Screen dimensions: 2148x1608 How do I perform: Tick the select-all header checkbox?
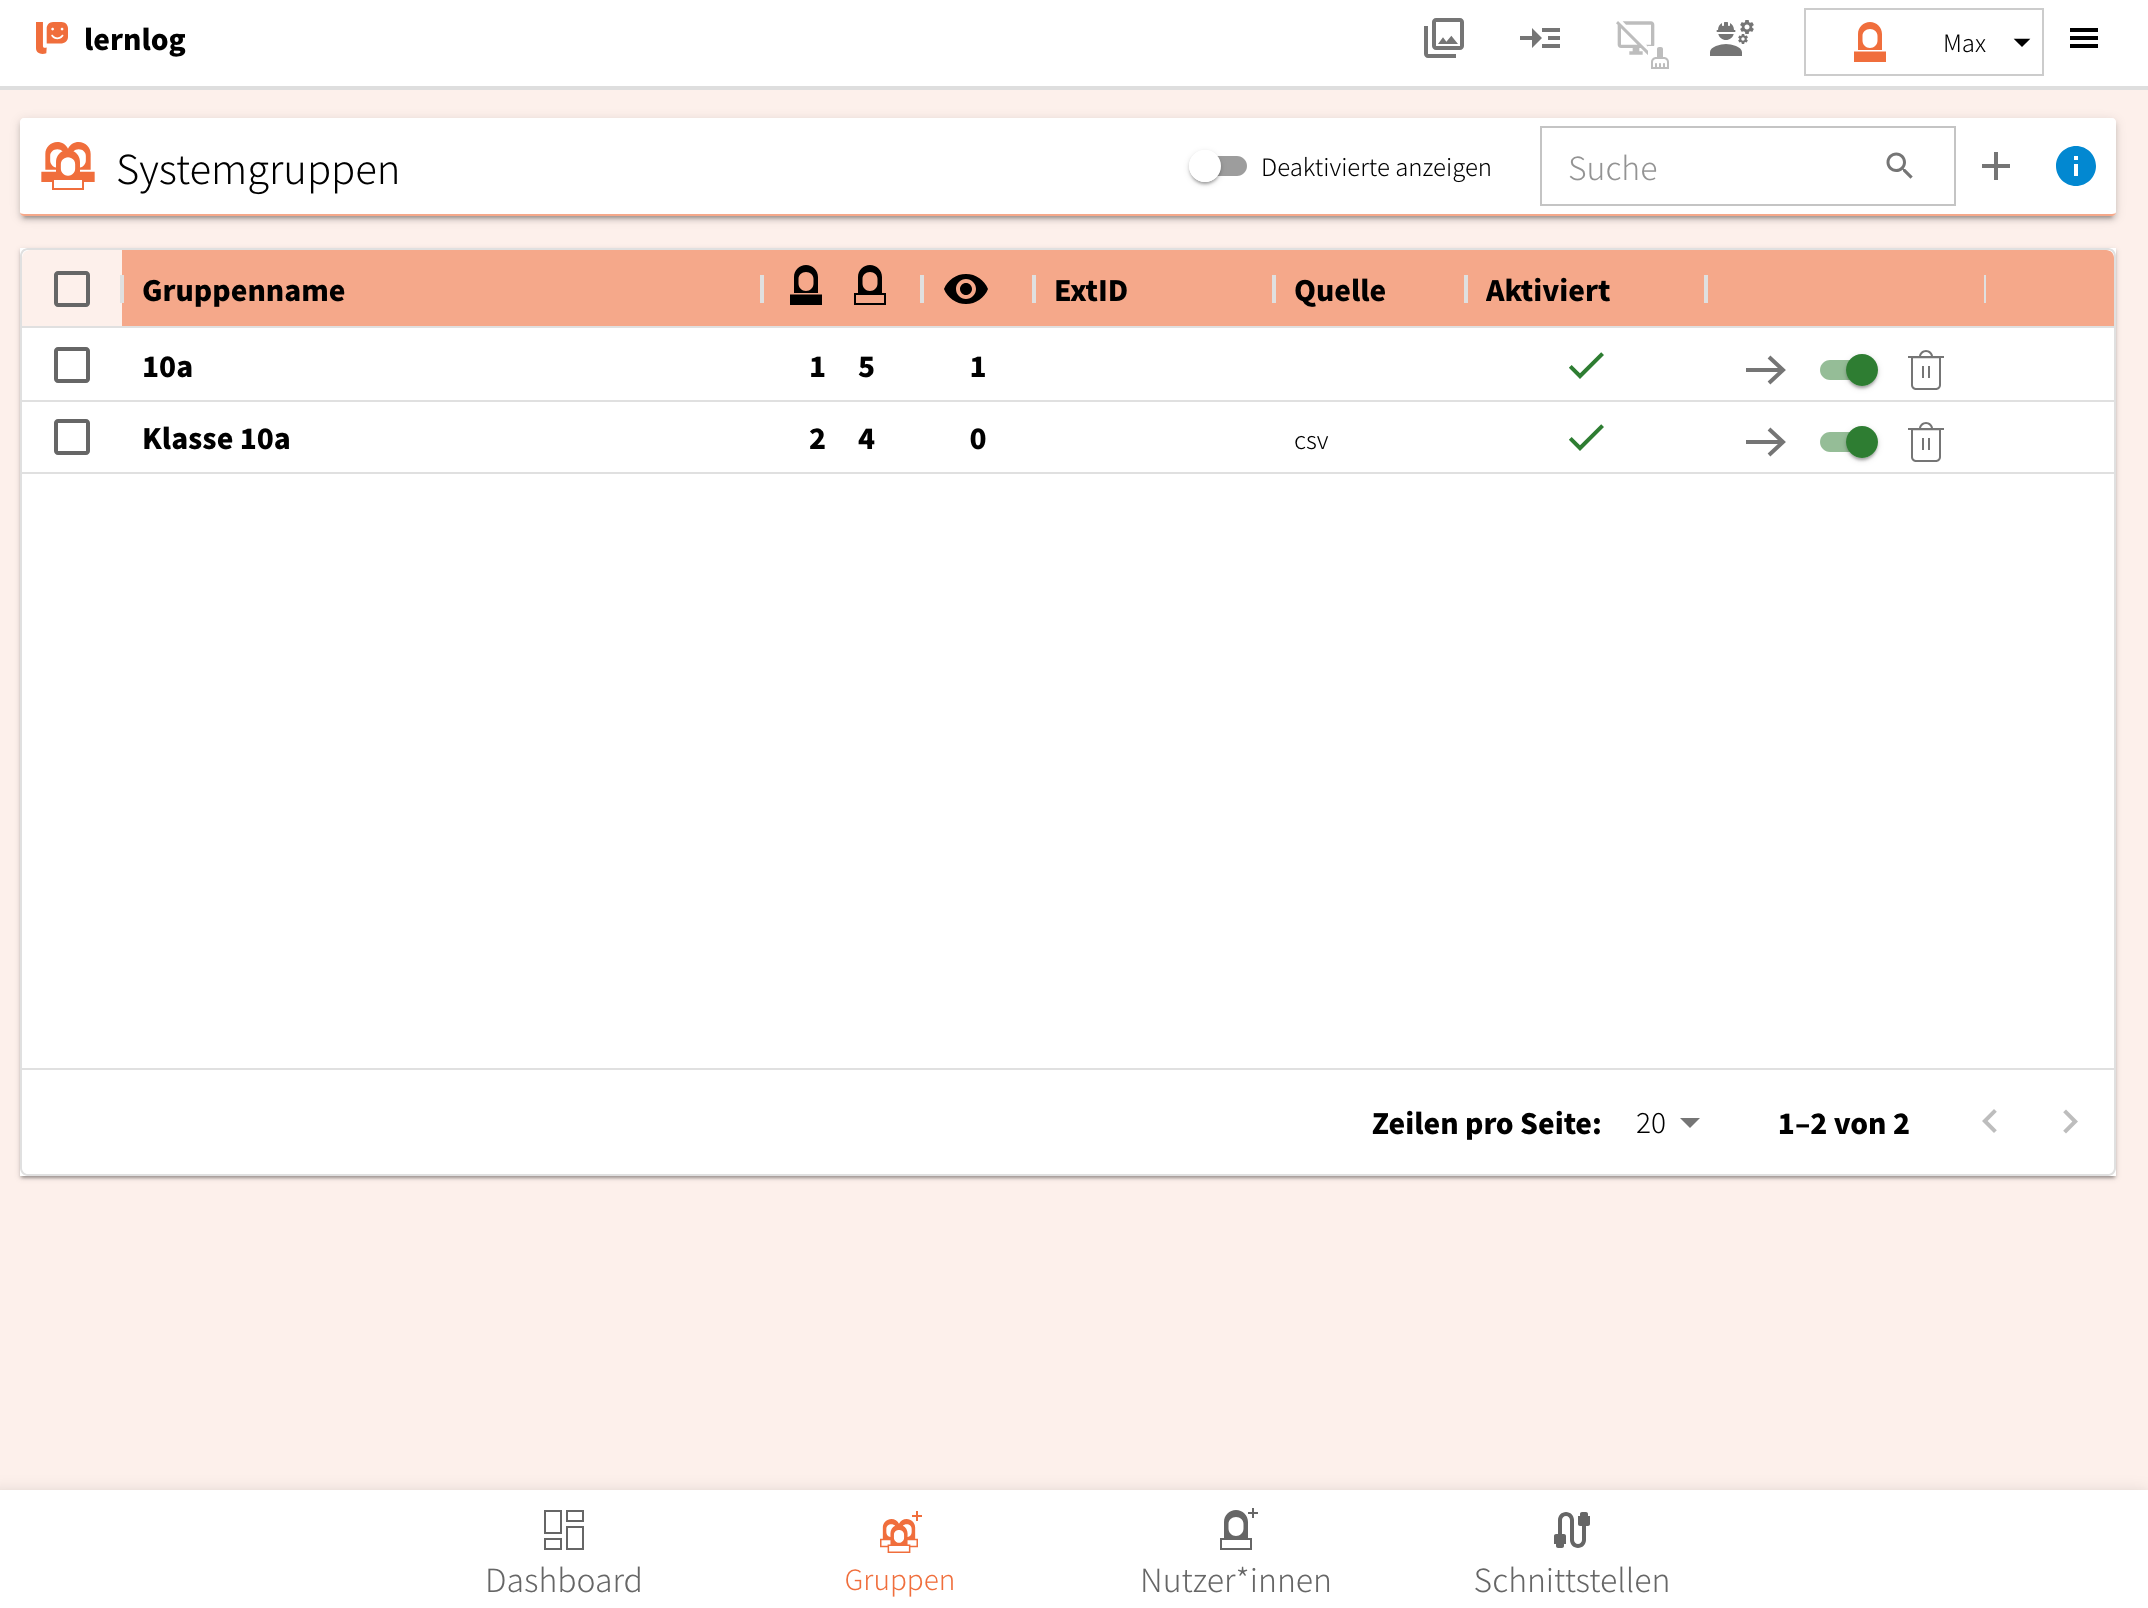click(72, 290)
